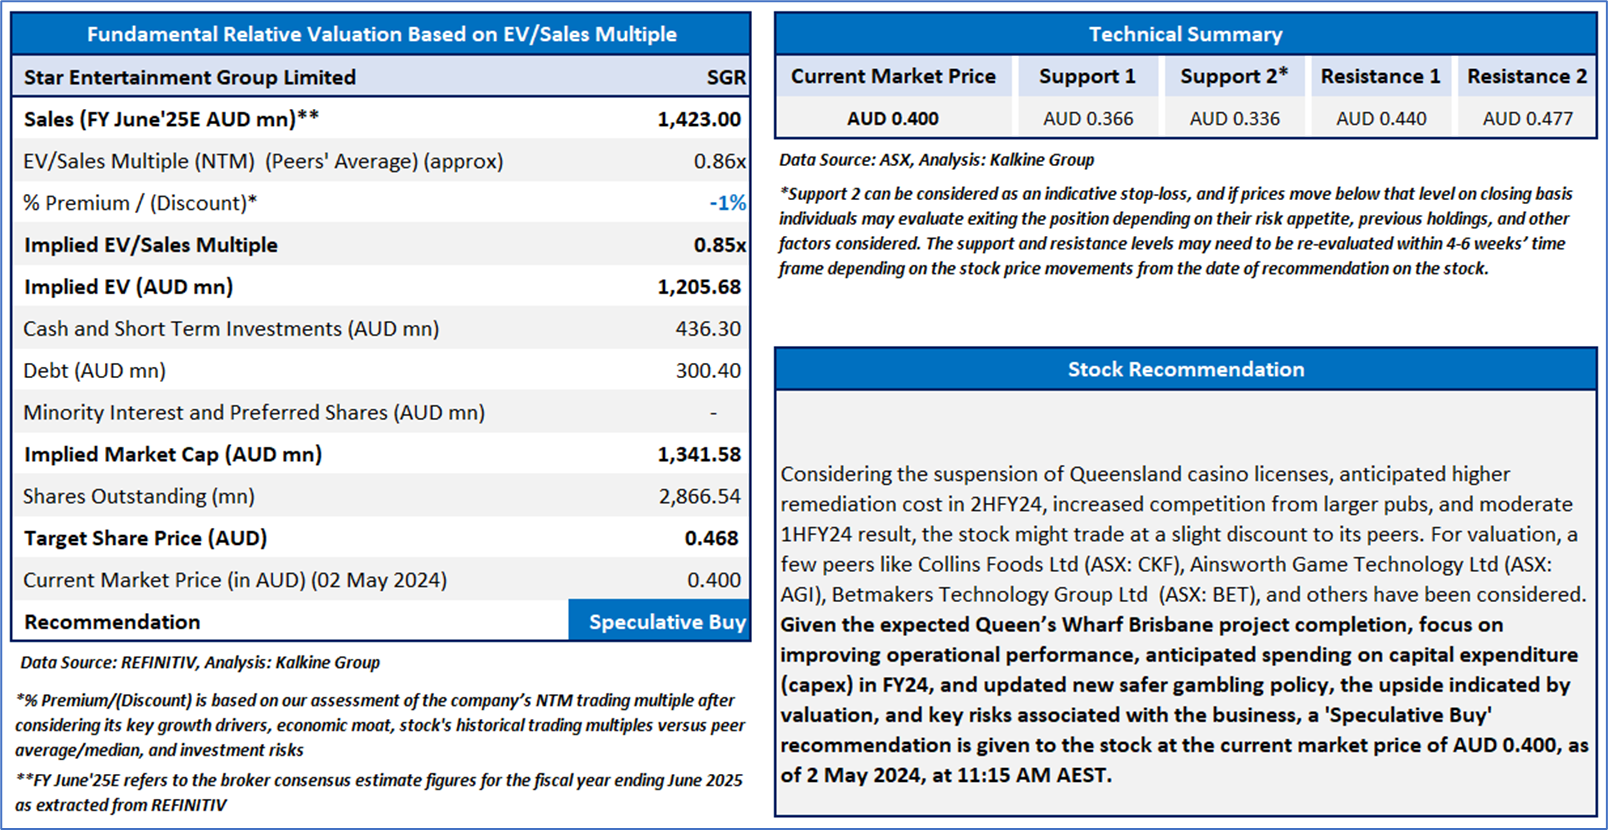Click the '**FY June'25E refers to' footnote

[x=379, y=792]
